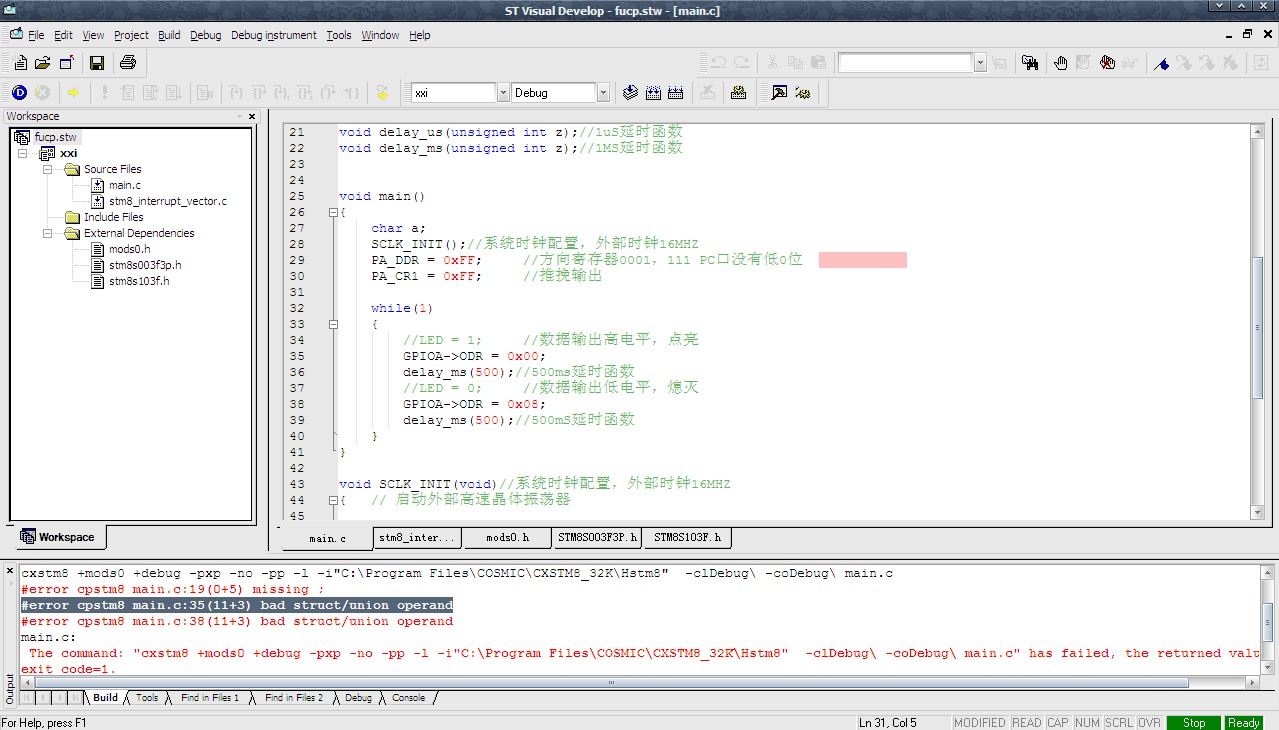Open the xxi project dropdown

click(503, 93)
